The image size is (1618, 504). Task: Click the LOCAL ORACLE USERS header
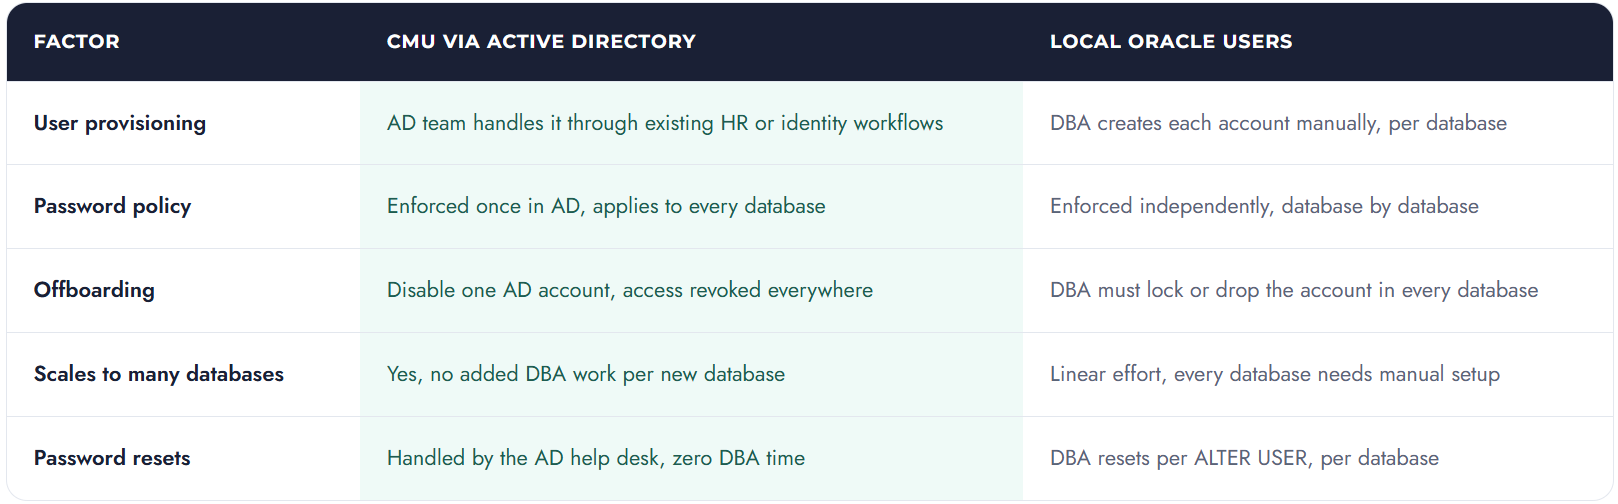[x=1170, y=42]
